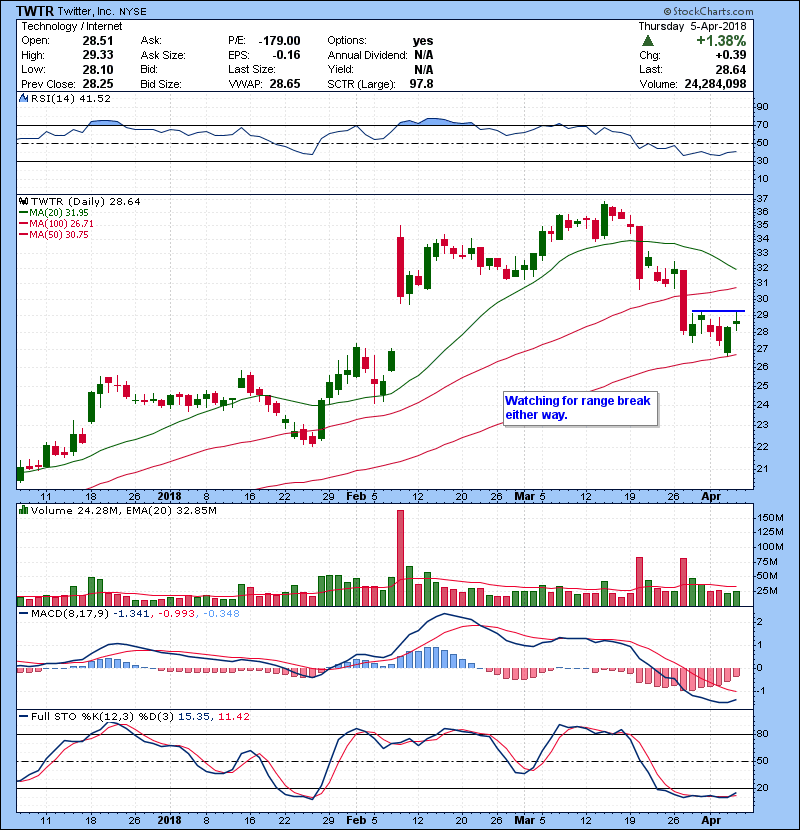Click the N/A beside Yield
This screenshot has height=830, width=800.
pos(424,69)
